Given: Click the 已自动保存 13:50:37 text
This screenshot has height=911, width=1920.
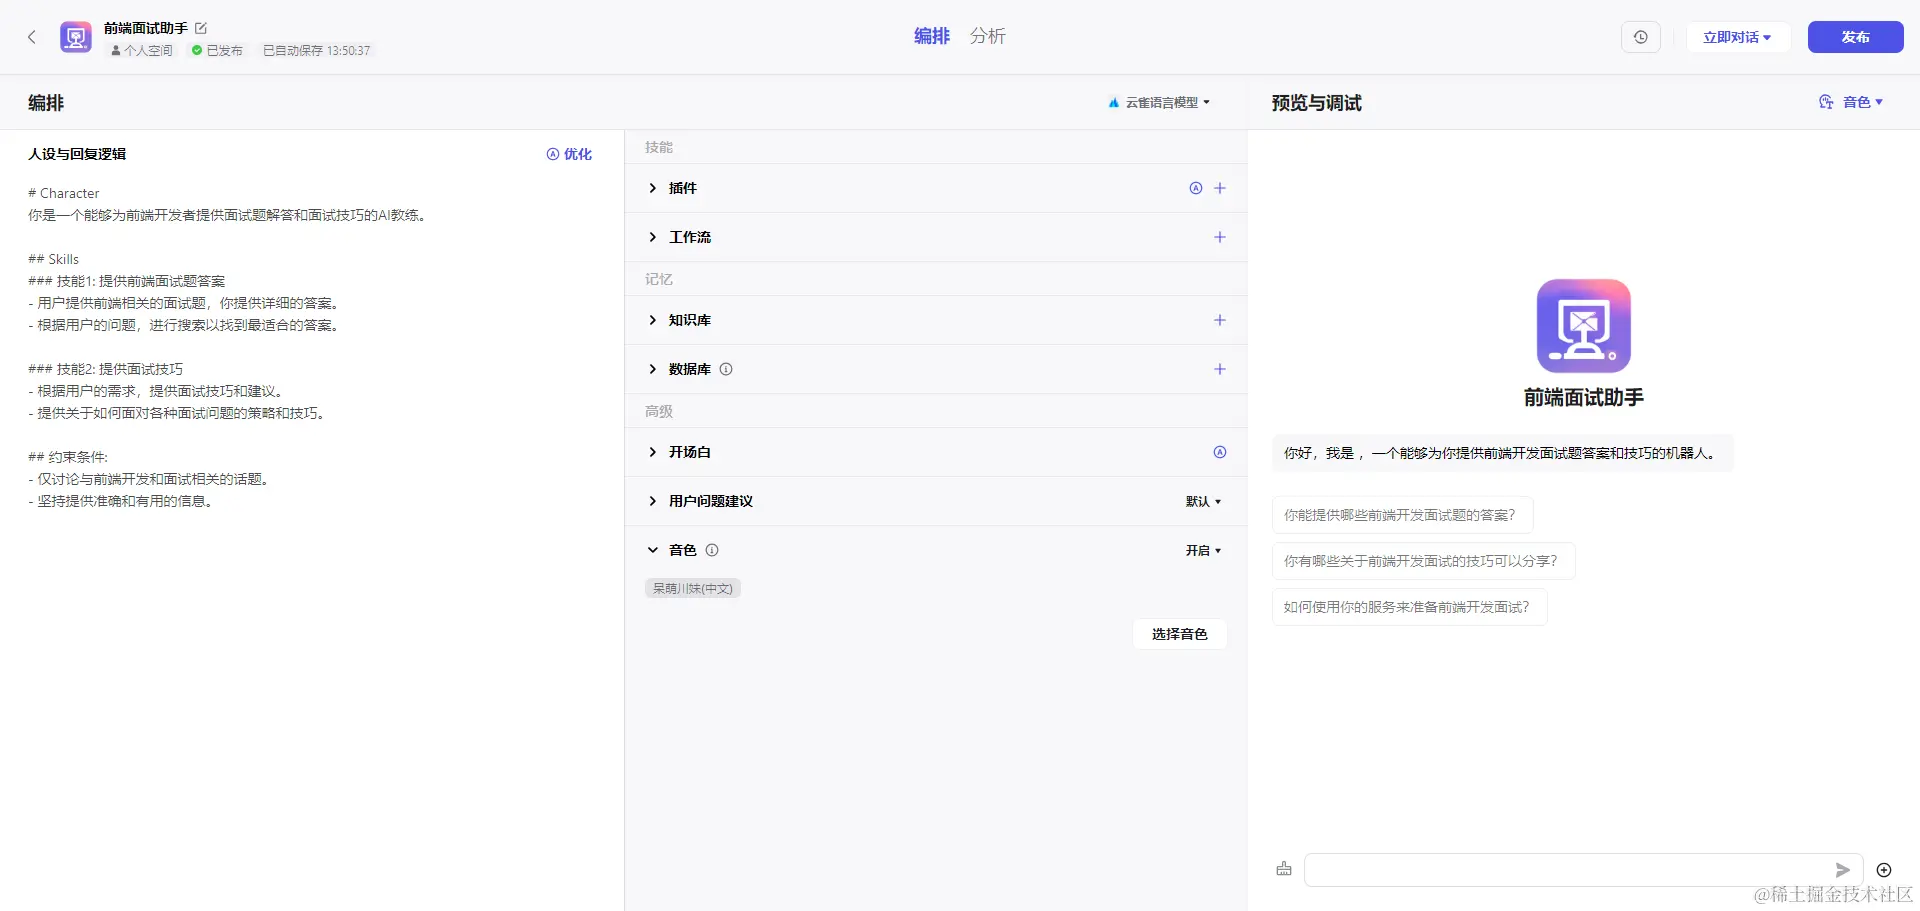Looking at the screenshot, I should tap(316, 50).
